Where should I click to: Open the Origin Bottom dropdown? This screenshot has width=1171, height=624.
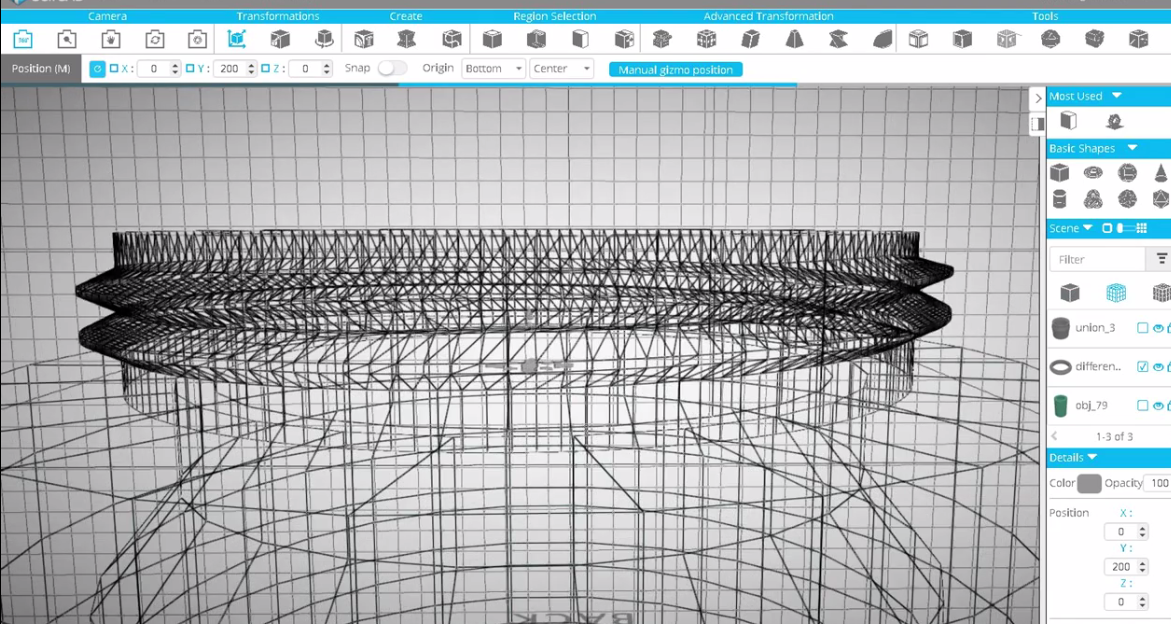pos(494,69)
